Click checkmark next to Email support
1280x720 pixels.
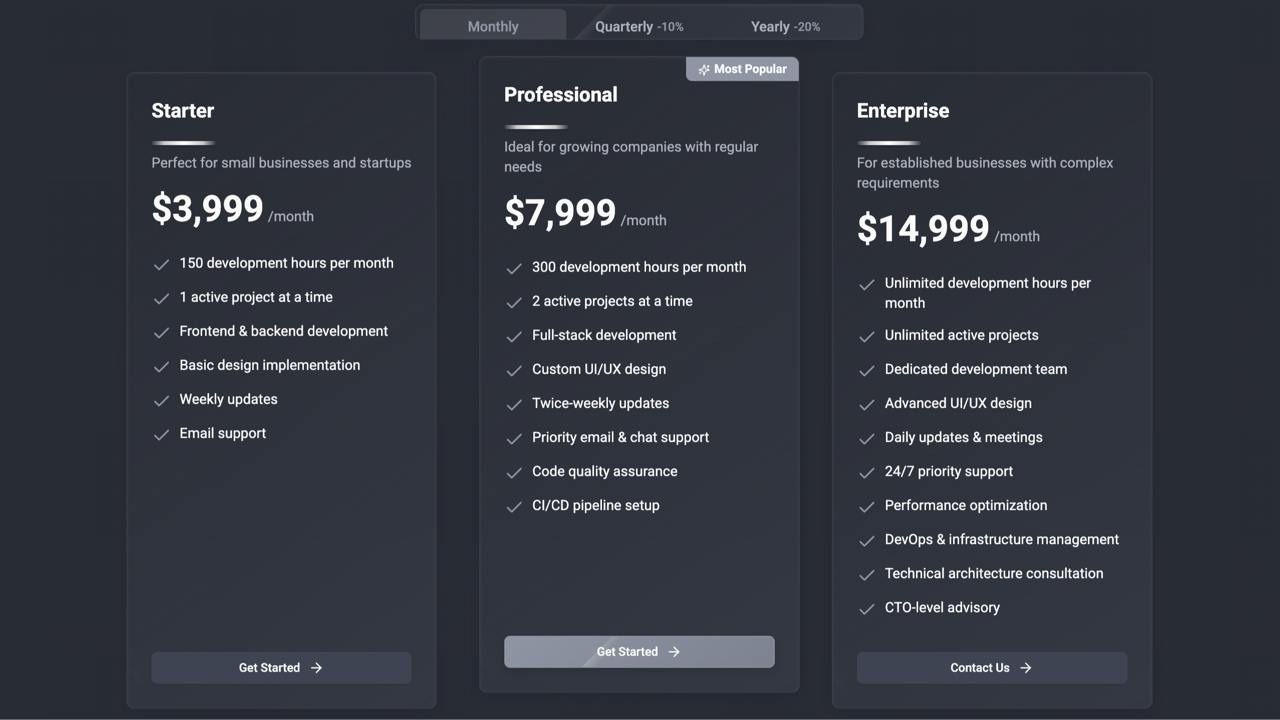coord(161,434)
